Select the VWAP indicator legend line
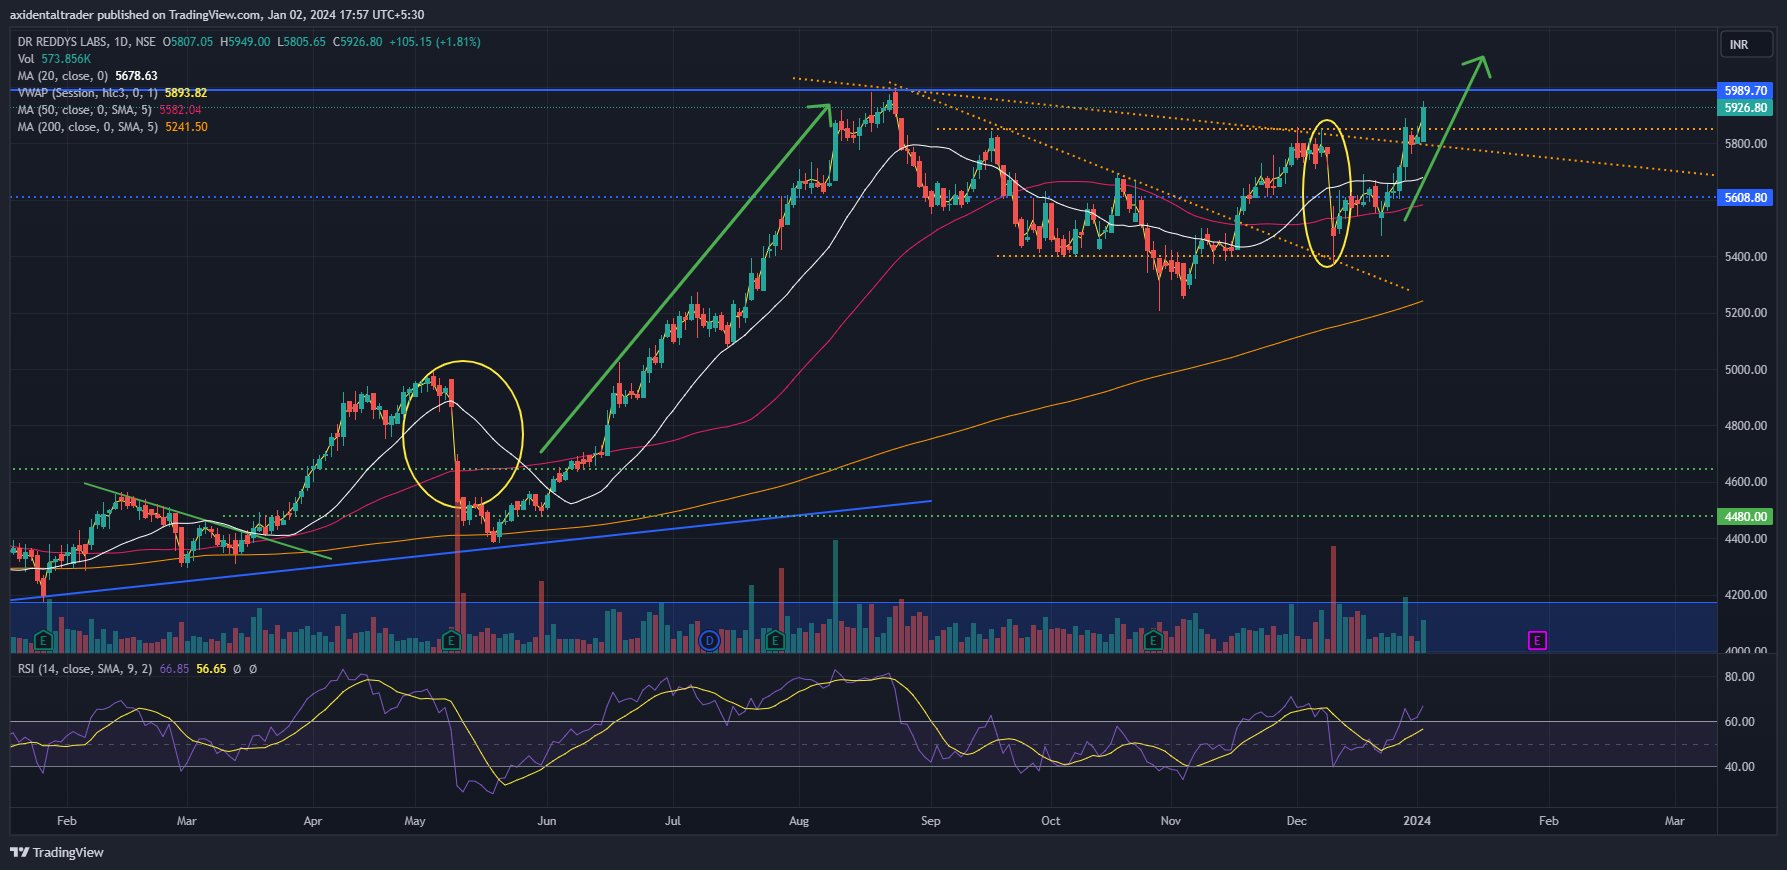The height and width of the screenshot is (870, 1787). 112,93
